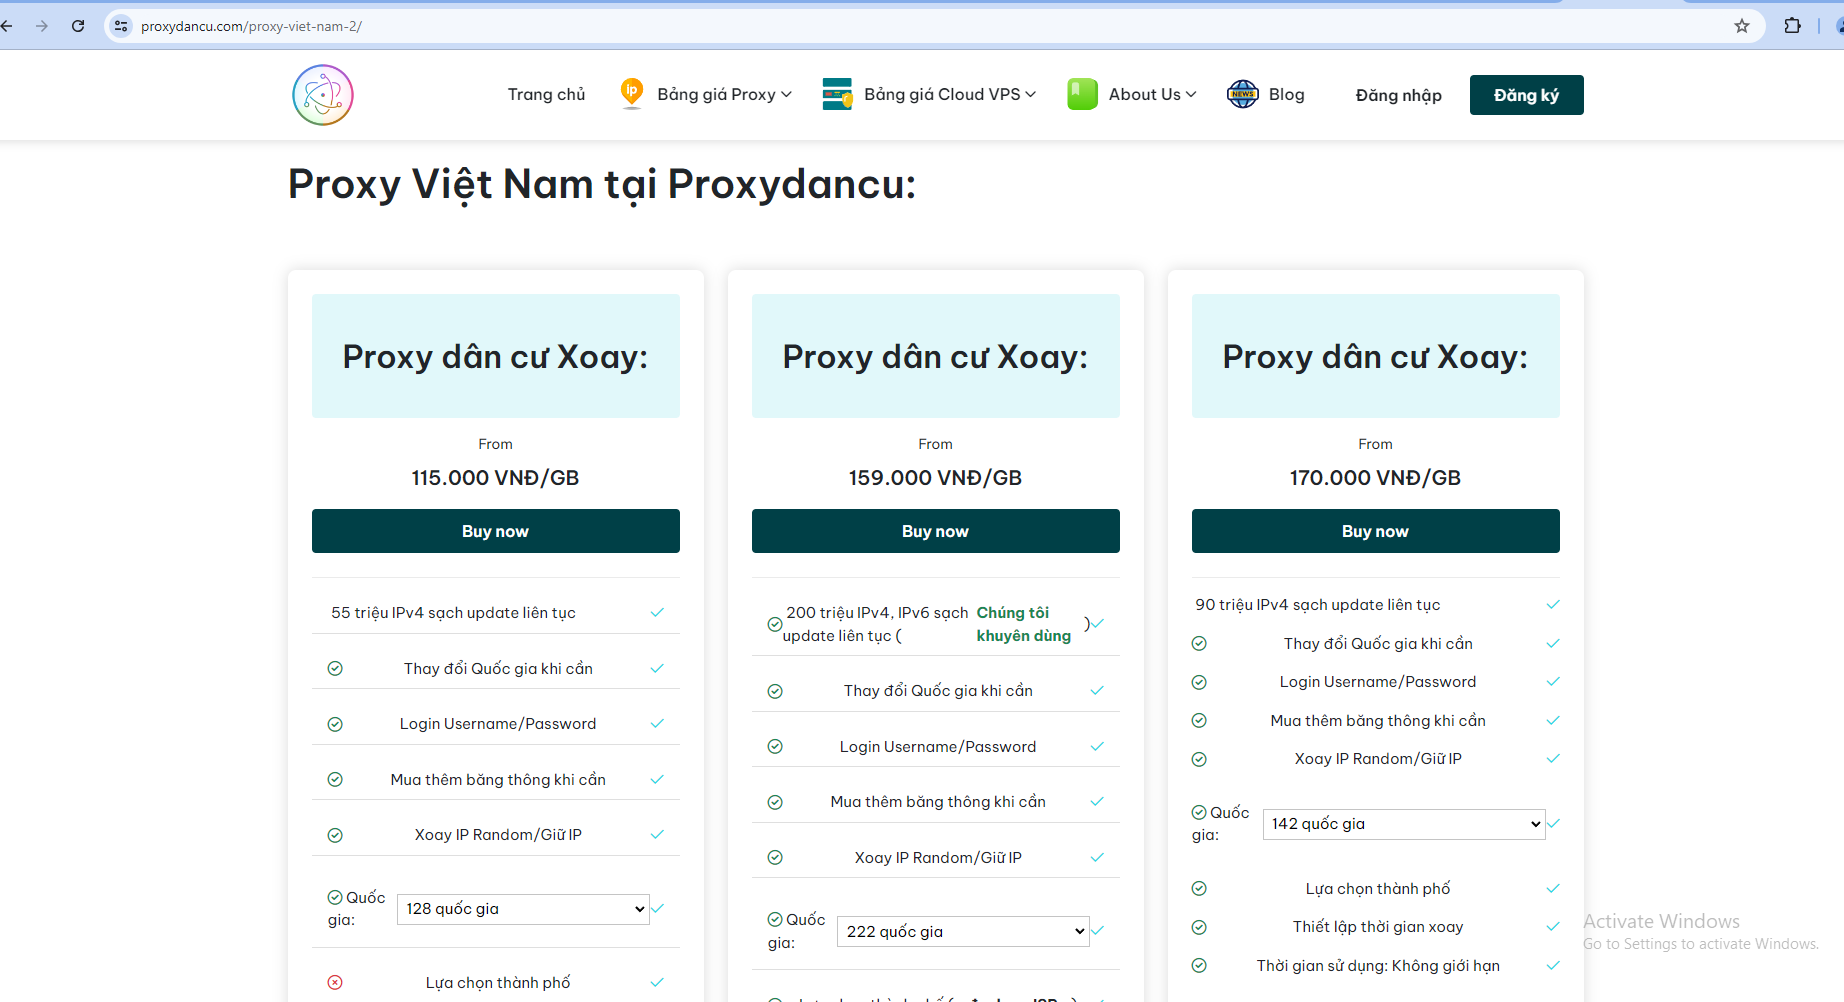Click check icon left of 200 triệu IPv4, IPv6
The height and width of the screenshot is (1002, 1844).
[774, 624]
